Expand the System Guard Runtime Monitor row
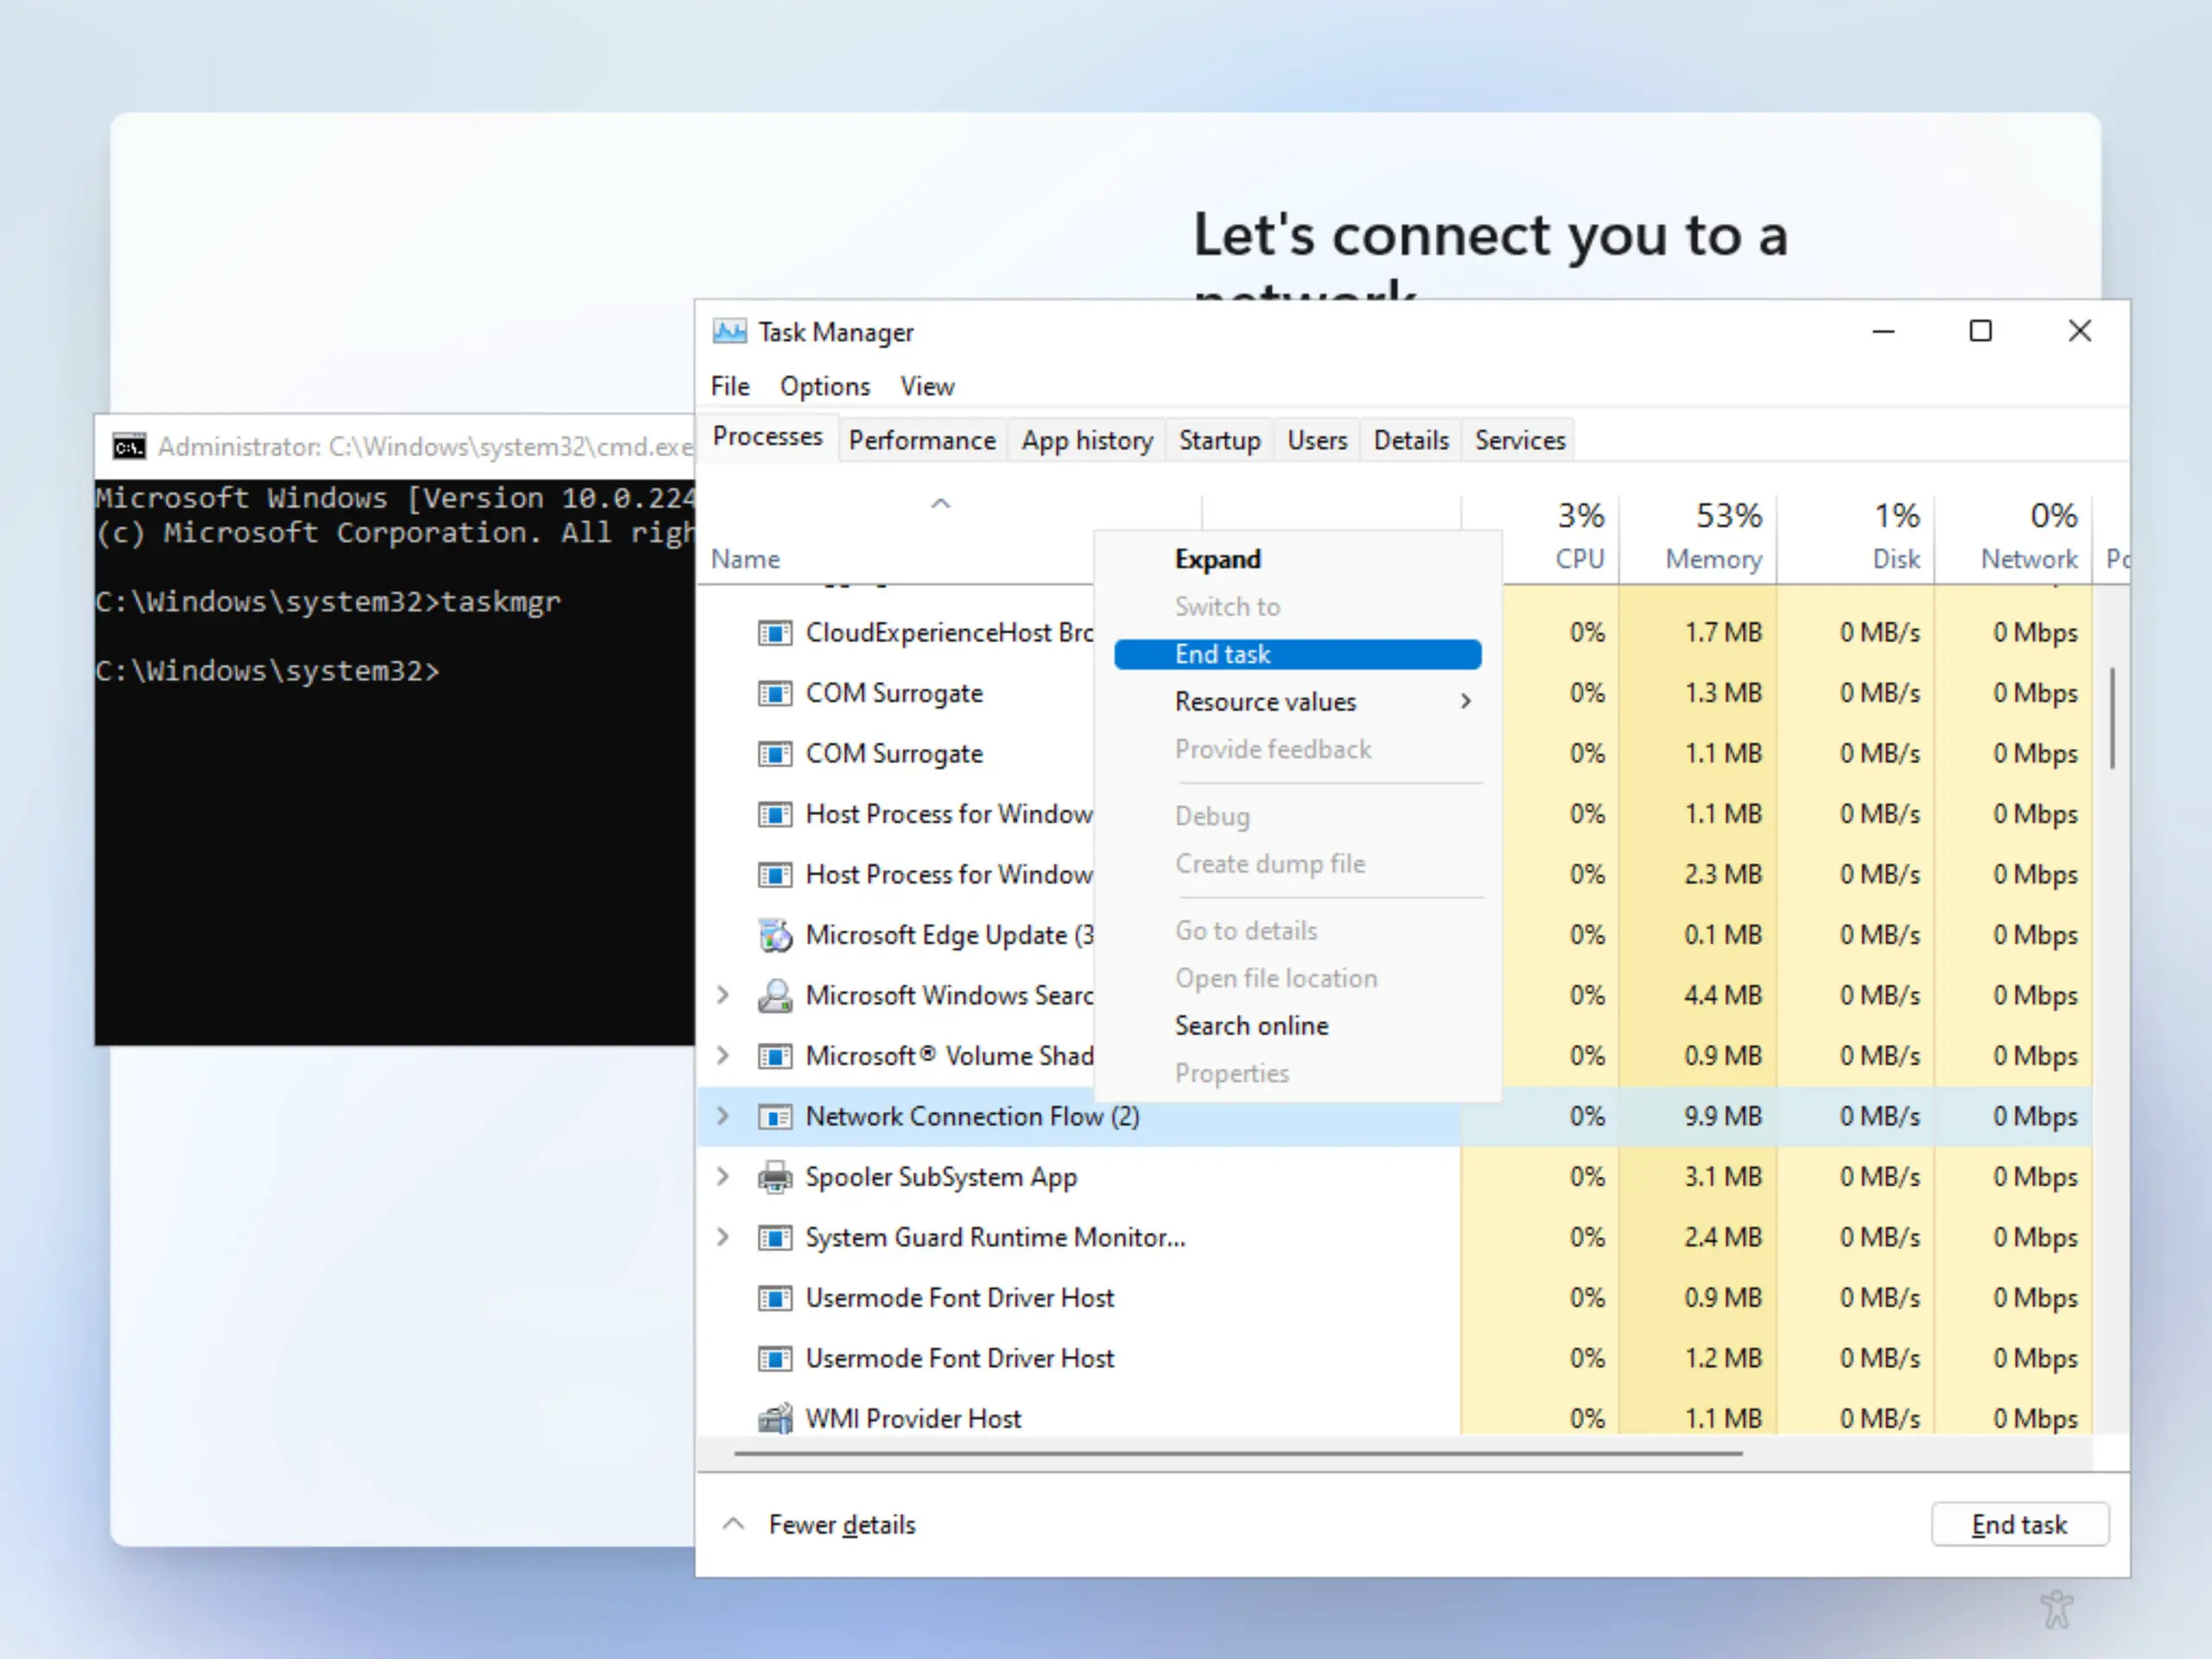2212x1659 pixels. pyautogui.click(x=723, y=1238)
